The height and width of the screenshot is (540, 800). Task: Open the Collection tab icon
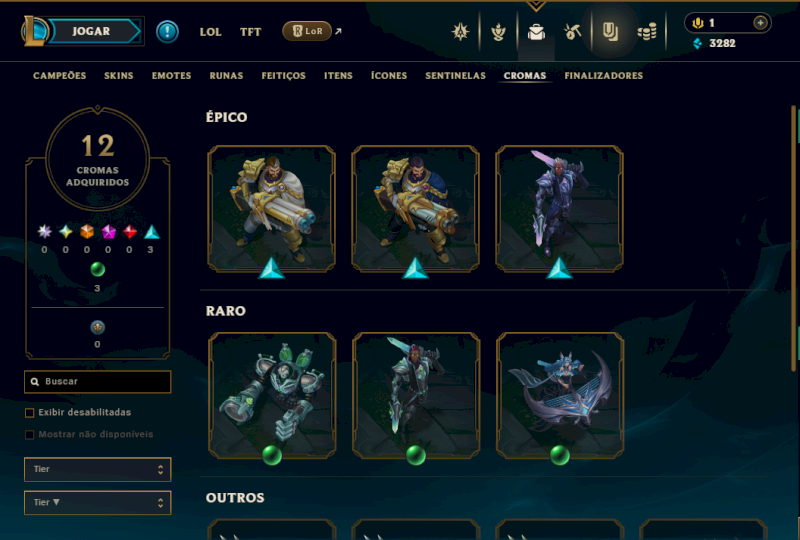610,32
